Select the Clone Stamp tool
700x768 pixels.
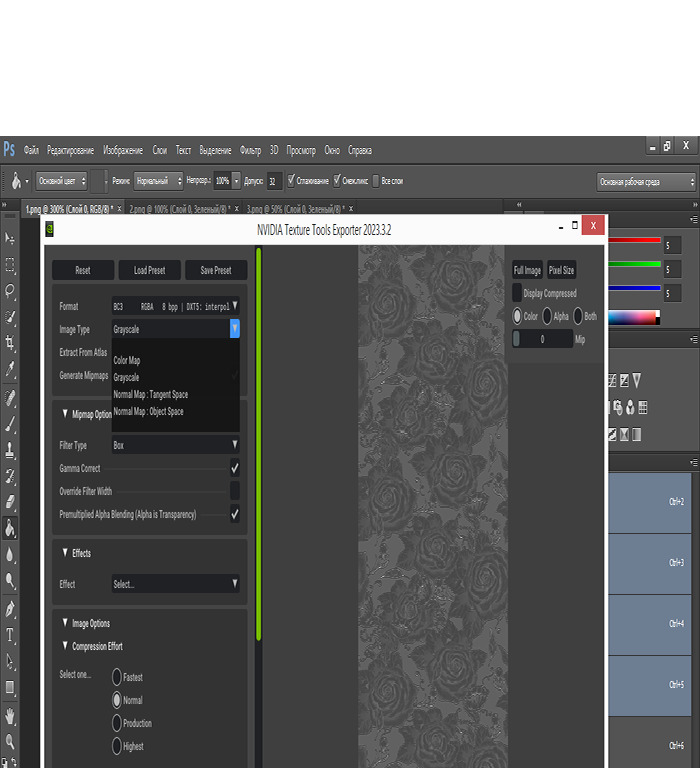[10, 450]
